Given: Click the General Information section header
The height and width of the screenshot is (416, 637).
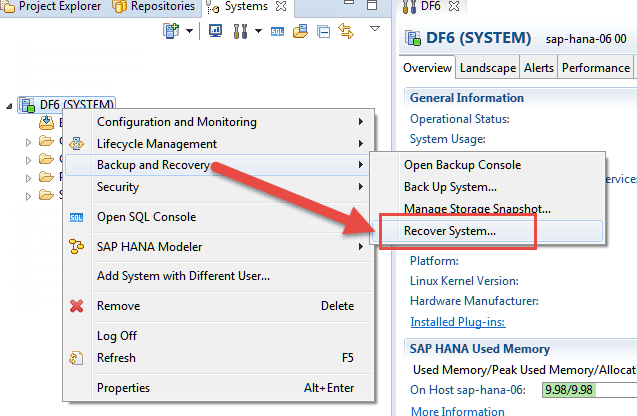Looking at the screenshot, I should tap(467, 98).
